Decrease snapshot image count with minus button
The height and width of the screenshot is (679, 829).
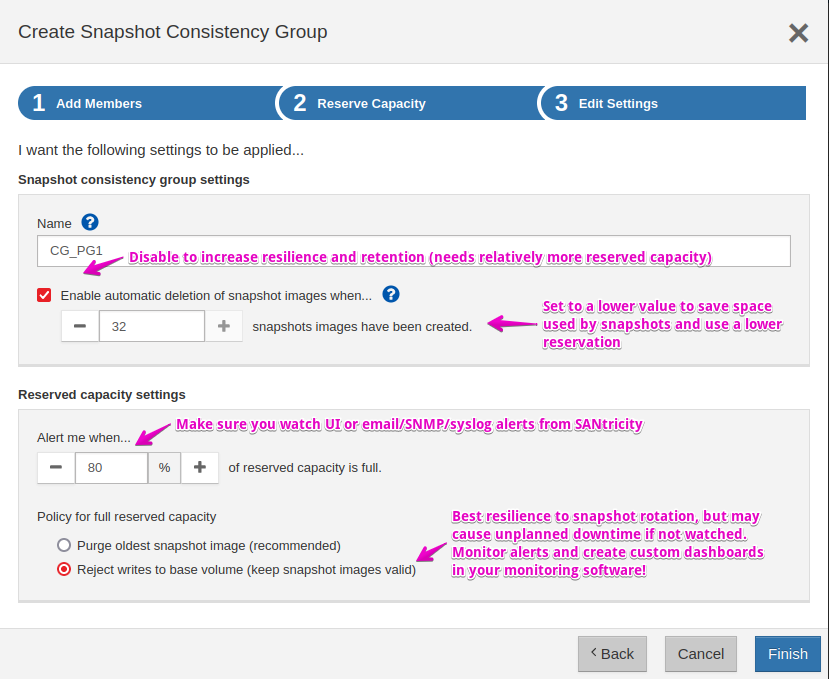[80, 326]
